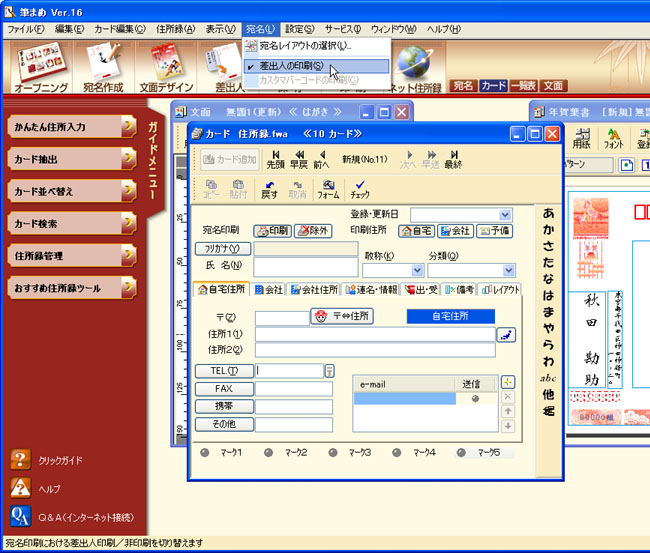Click the postal code to address button
This screenshot has height=553, width=650.
(341, 316)
